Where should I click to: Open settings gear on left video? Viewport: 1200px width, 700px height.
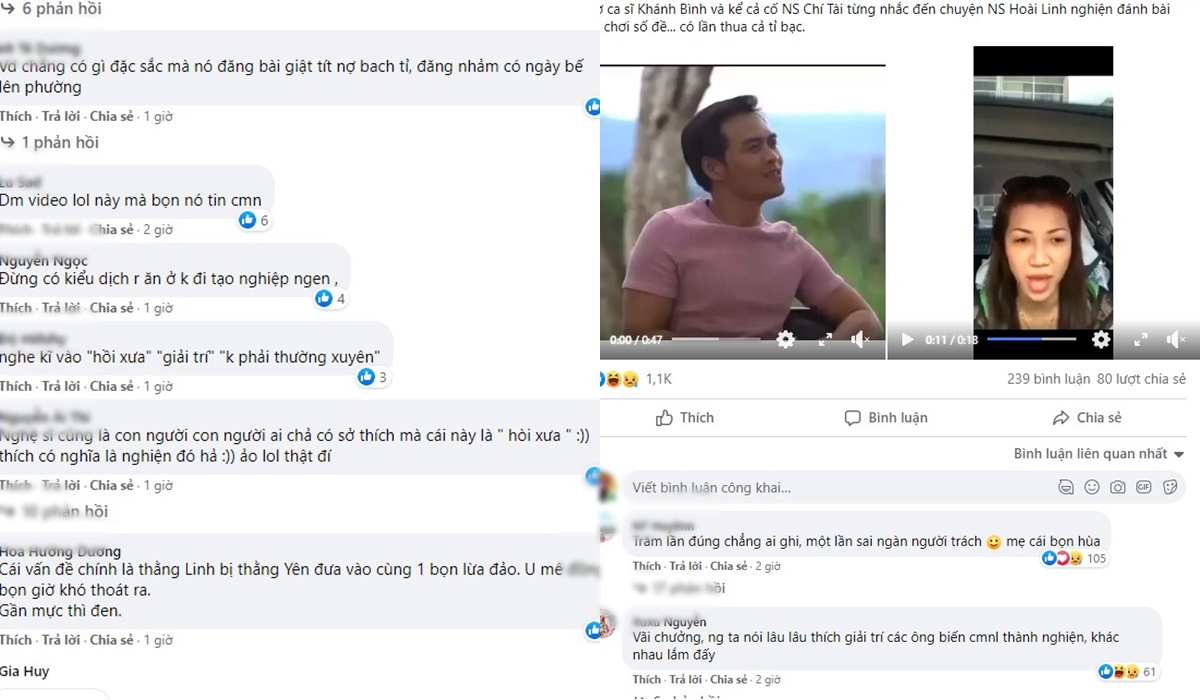tap(786, 340)
